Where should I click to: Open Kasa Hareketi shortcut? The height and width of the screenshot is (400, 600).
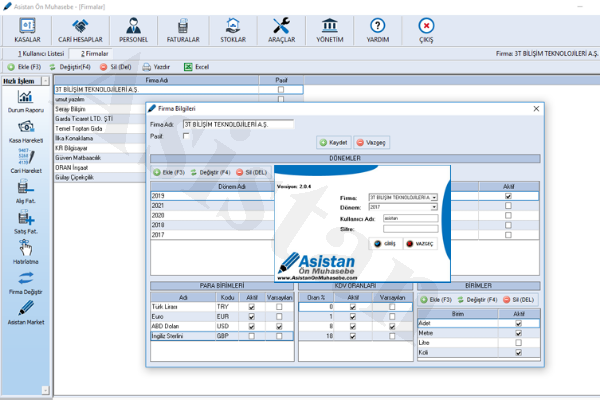(26, 132)
